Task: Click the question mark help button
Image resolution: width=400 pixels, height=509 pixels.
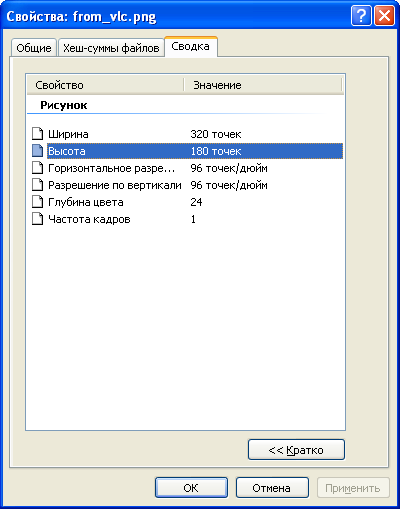Action: click(x=361, y=16)
